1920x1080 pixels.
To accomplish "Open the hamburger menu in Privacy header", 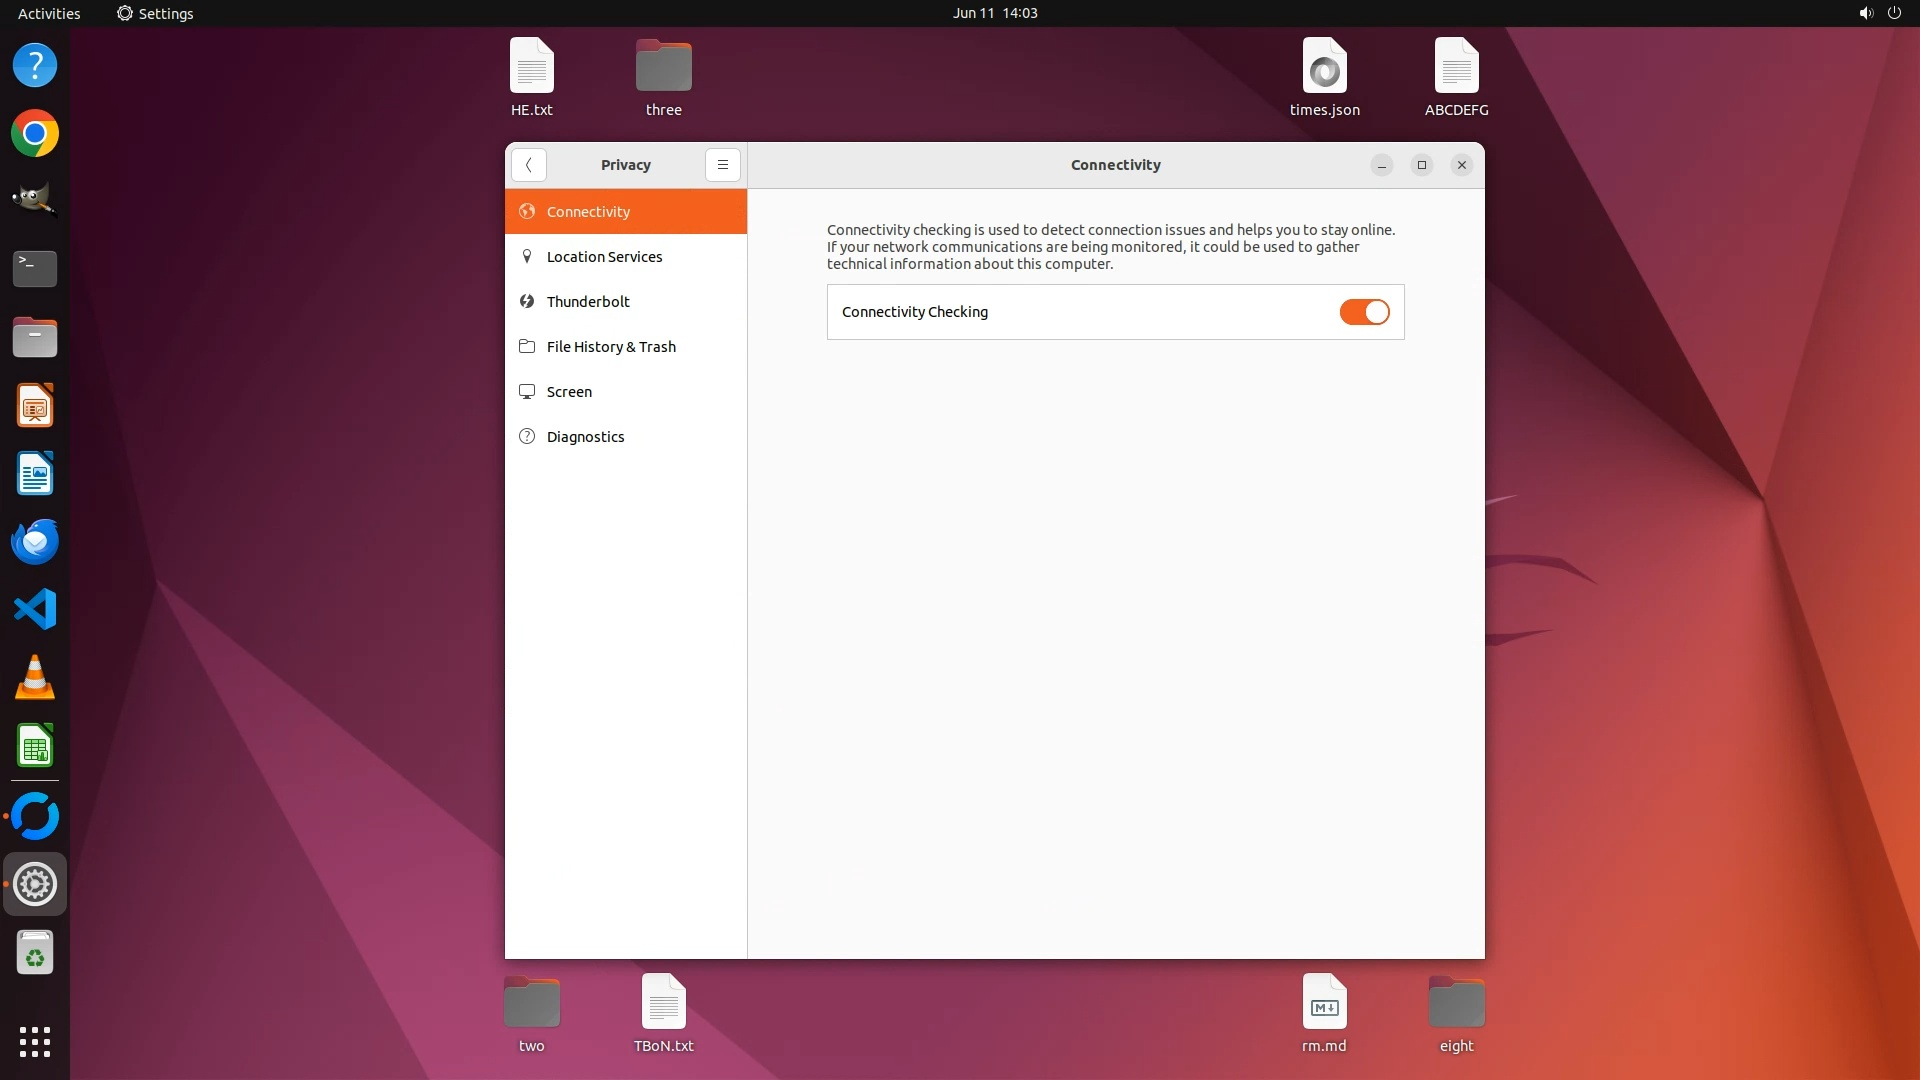I will pos(722,165).
